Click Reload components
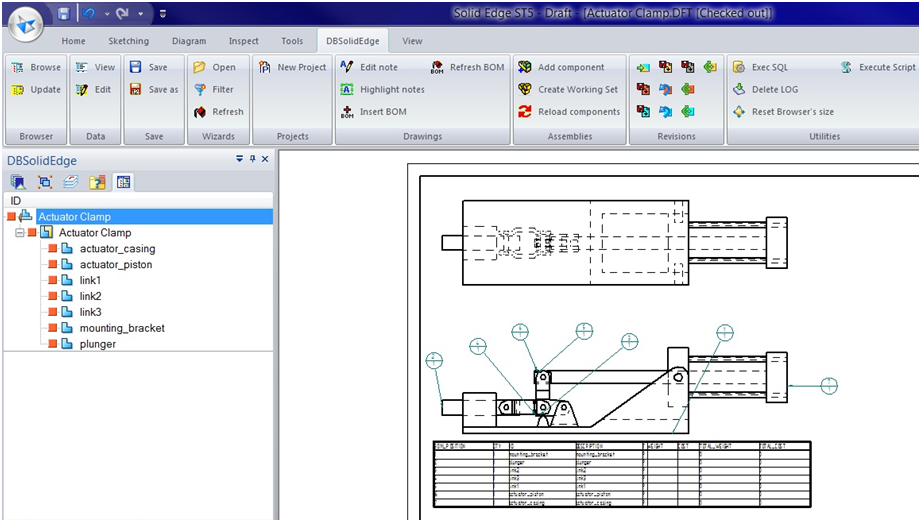 pos(569,112)
